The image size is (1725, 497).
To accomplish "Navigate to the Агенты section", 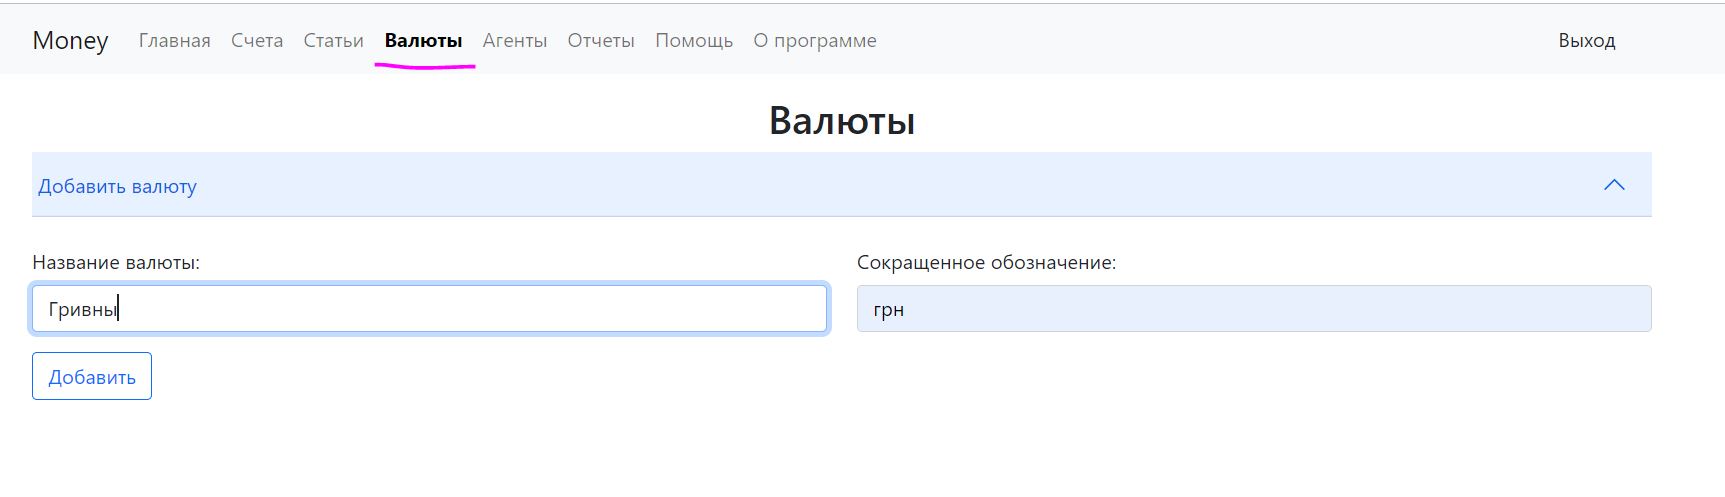I will 514,41.
